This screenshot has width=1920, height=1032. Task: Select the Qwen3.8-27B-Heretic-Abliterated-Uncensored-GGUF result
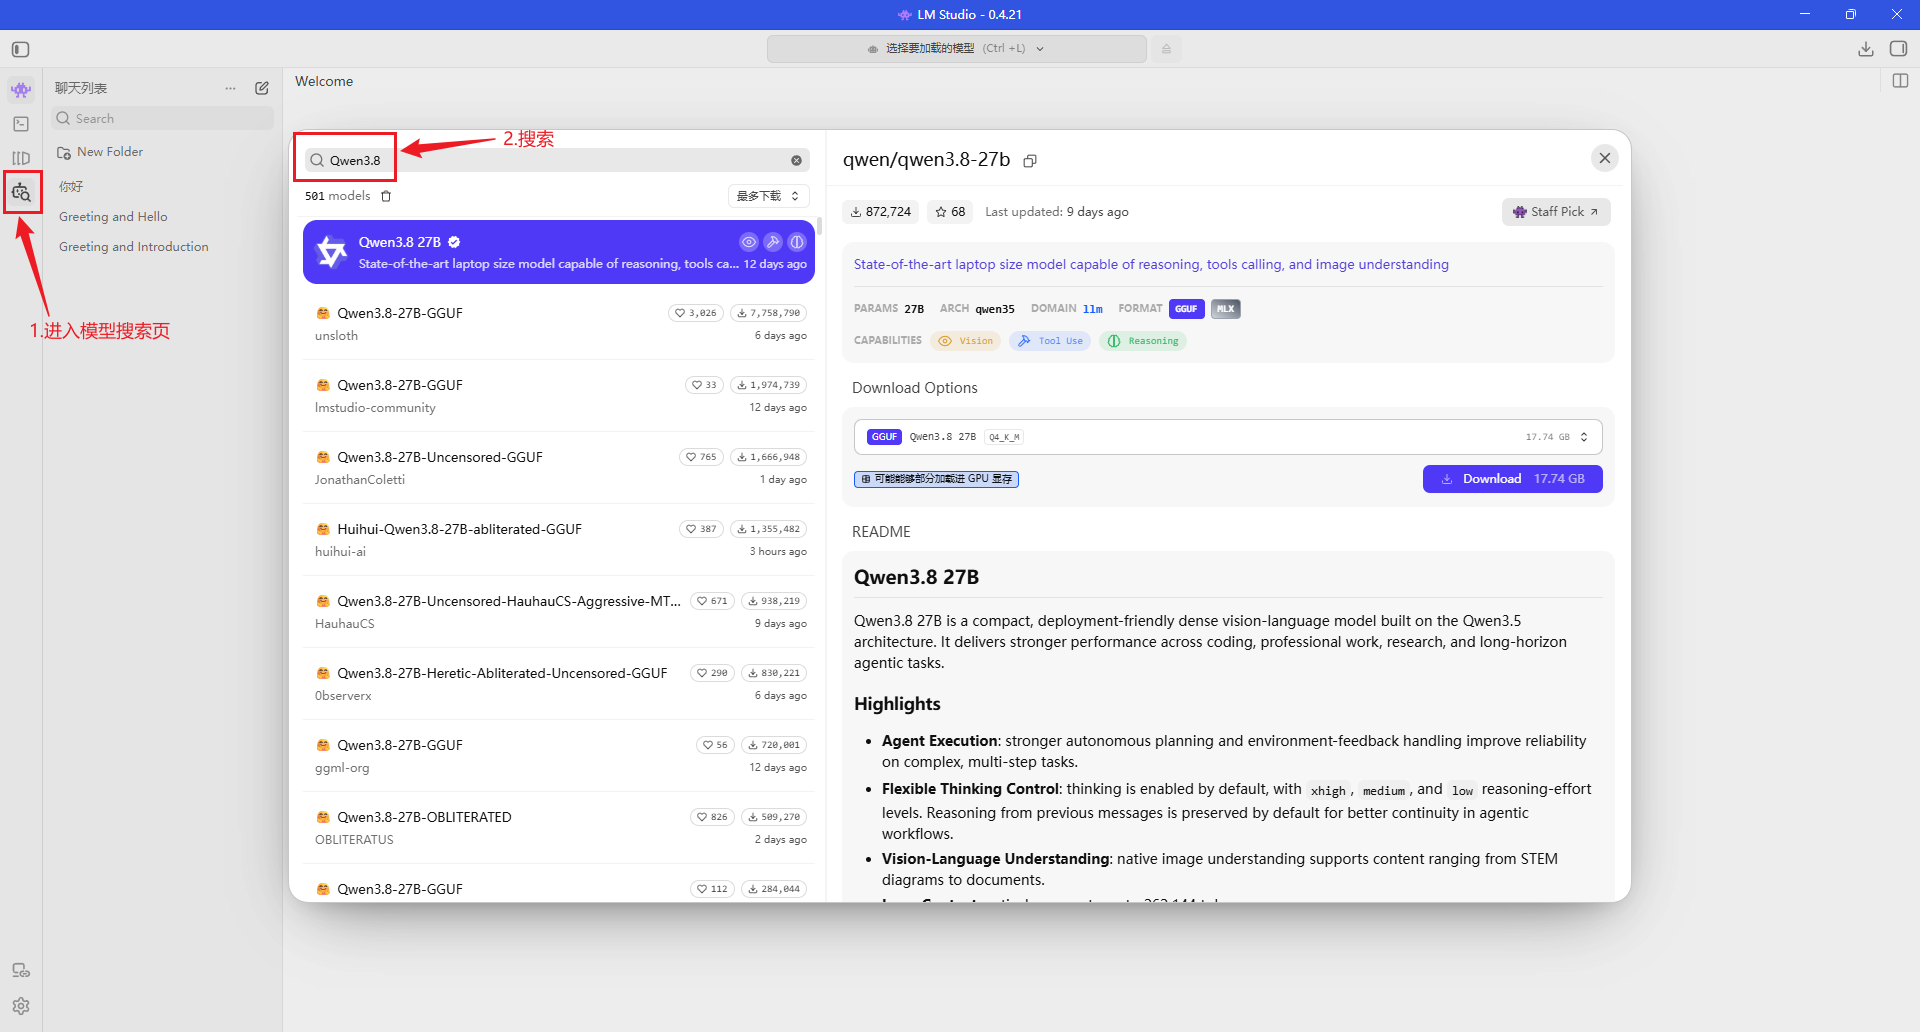[559, 684]
